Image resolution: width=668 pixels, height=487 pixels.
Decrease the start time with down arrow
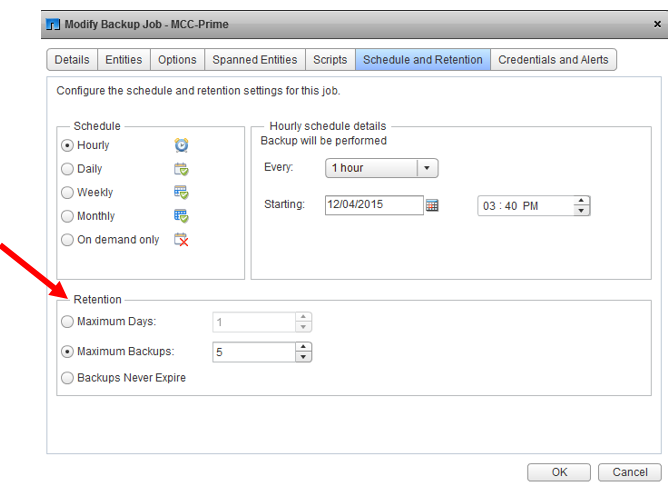pyautogui.click(x=582, y=210)
